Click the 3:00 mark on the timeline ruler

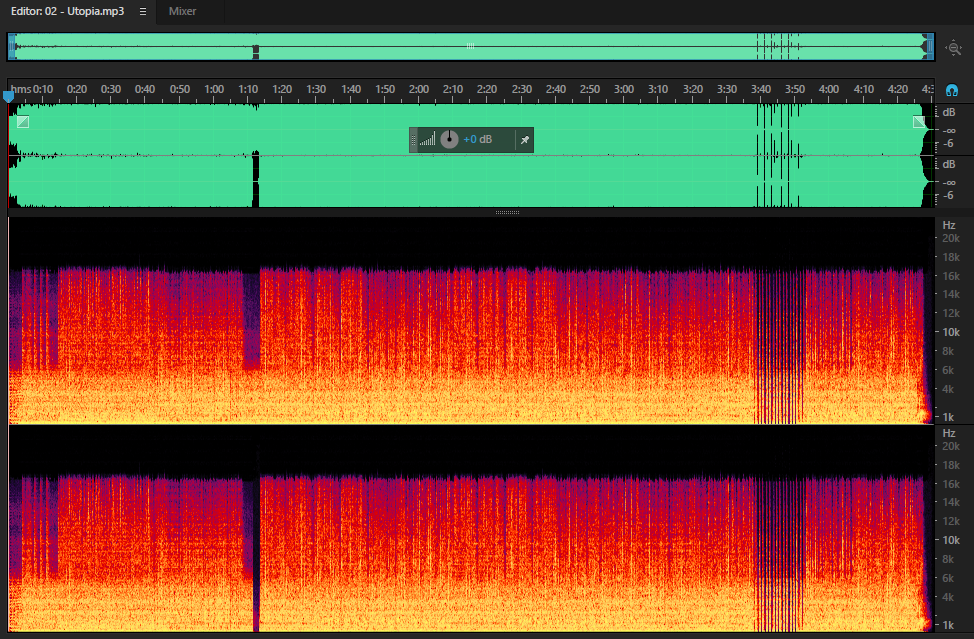(624, 89)
